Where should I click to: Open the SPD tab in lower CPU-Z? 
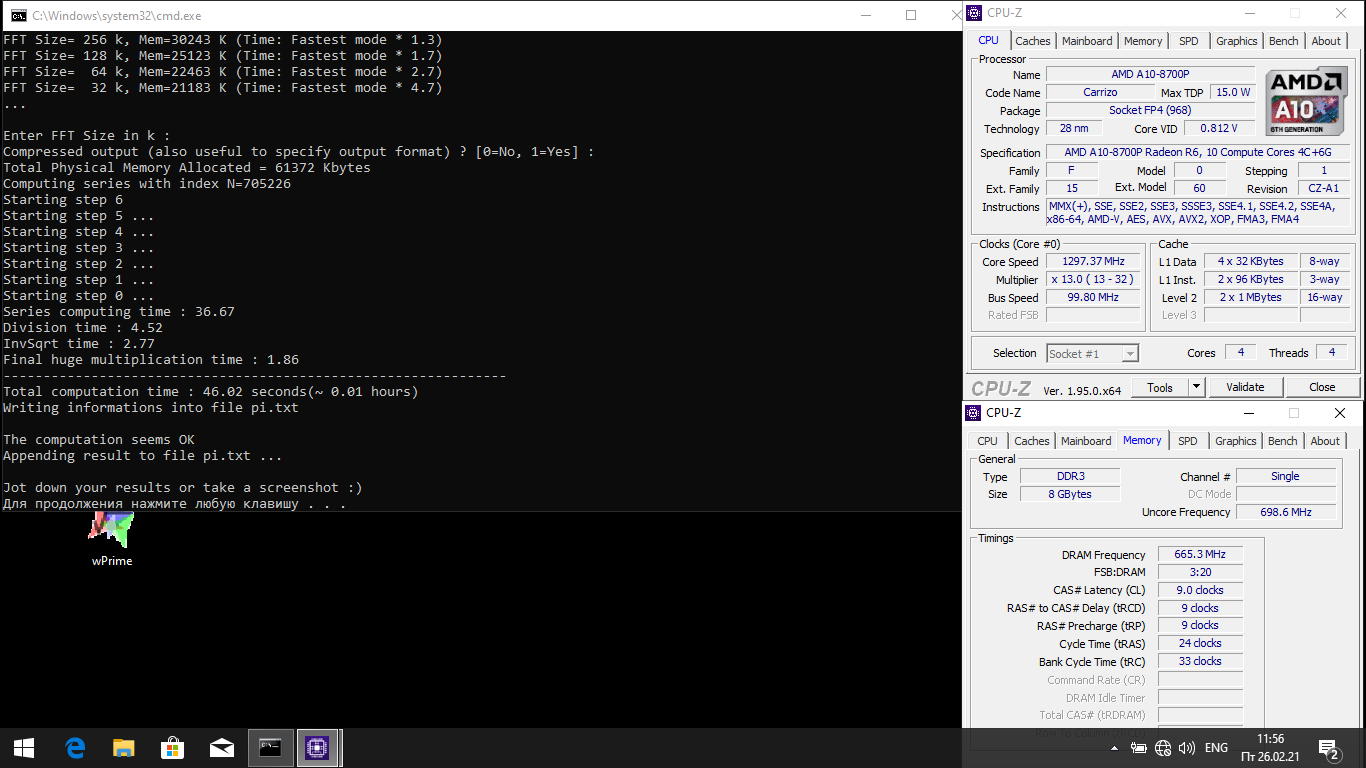pyautogui.click(x=1187, y=441)
